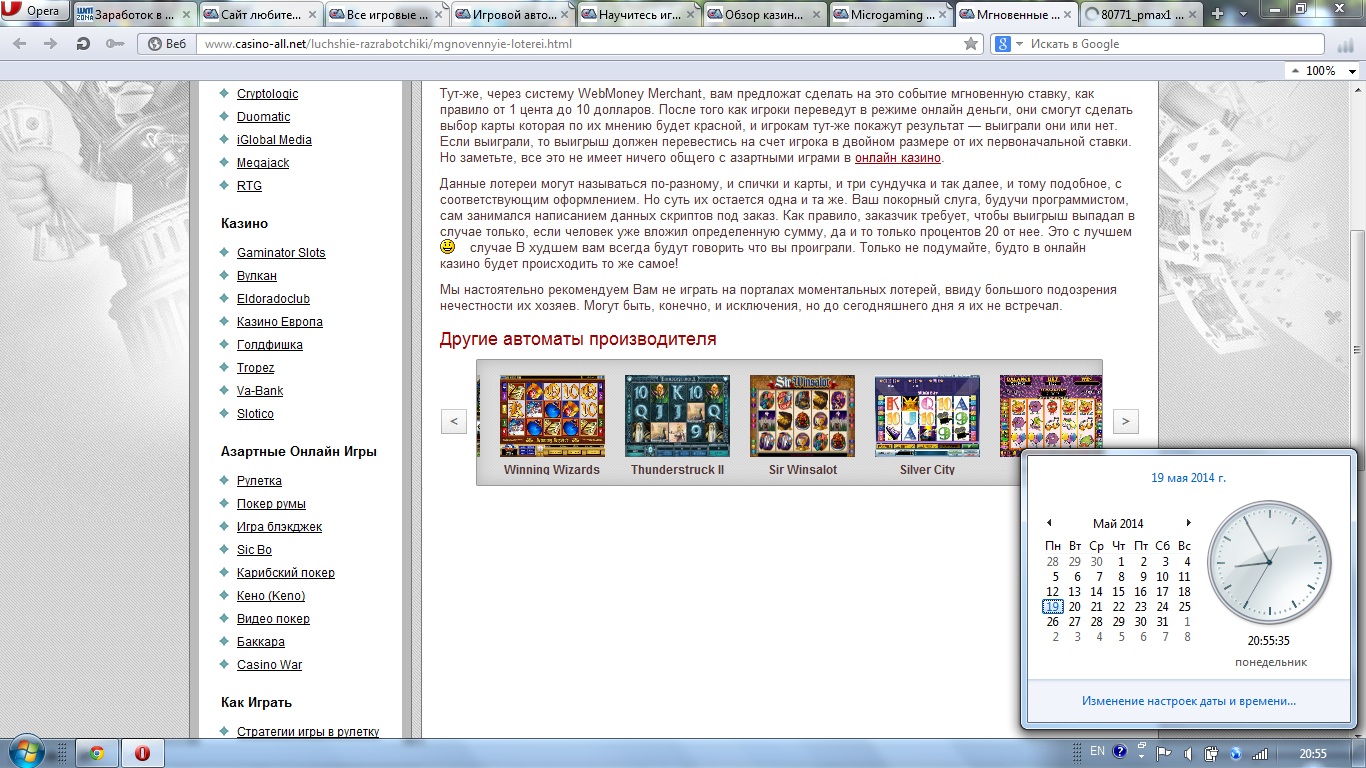Open the power plug tray icon
The image size is (1366, 768).
[x=1210, y=753]
